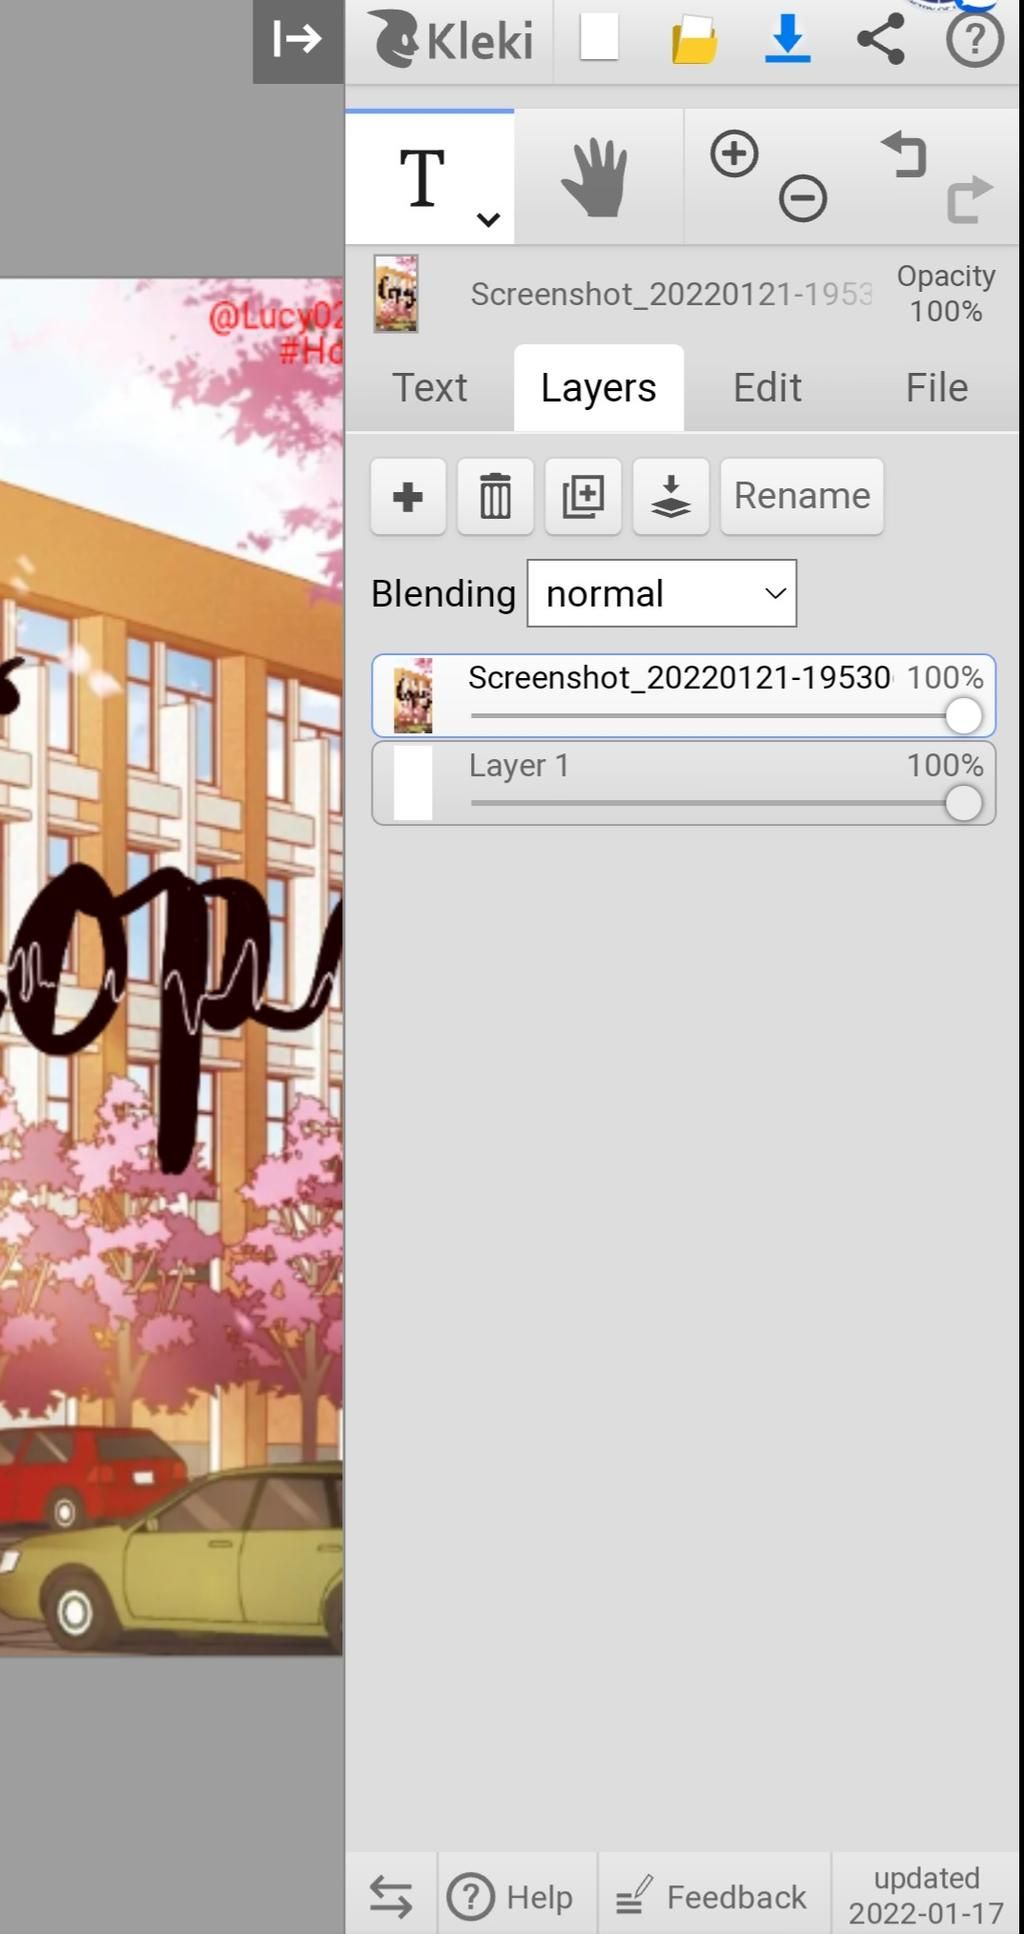Redo the last undone action
Screen dimensions: 1024x1934
tap(970, 198)
